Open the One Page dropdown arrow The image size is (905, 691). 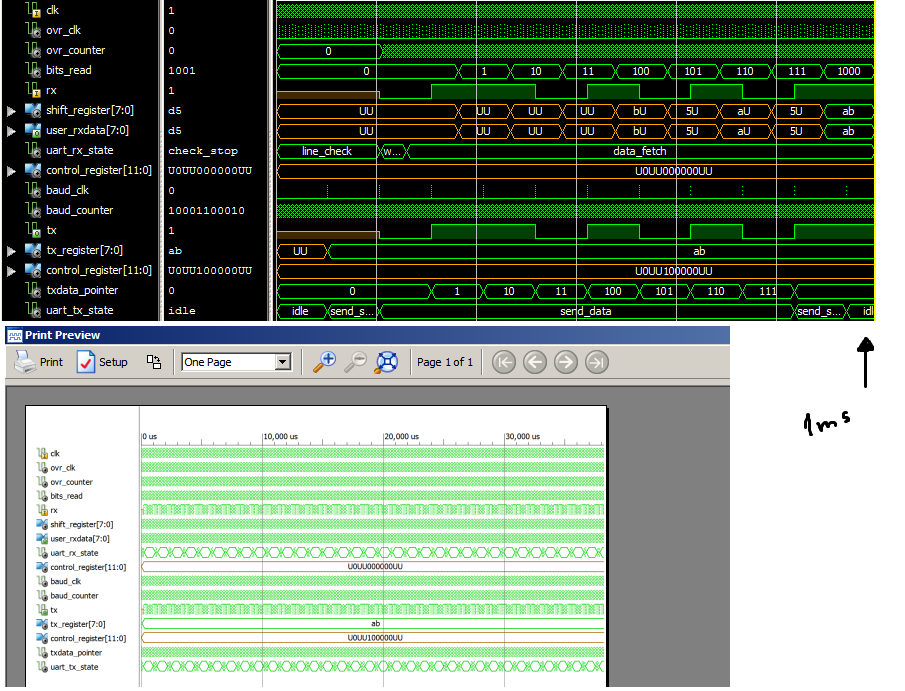pos(282,362)
